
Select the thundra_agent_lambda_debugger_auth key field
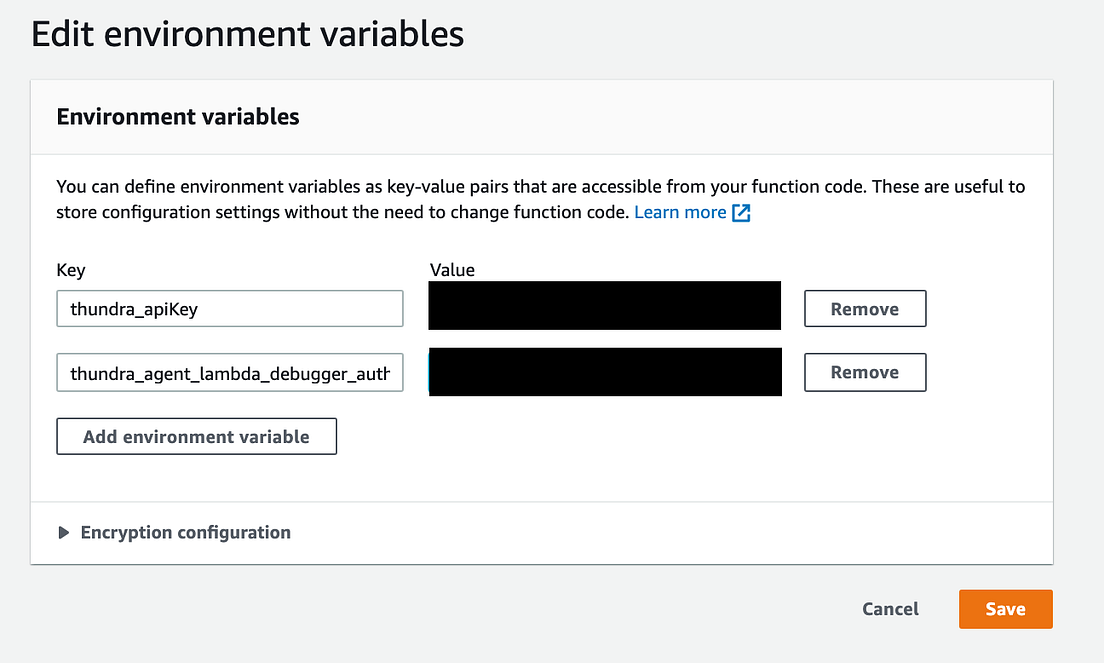[229, 372]
